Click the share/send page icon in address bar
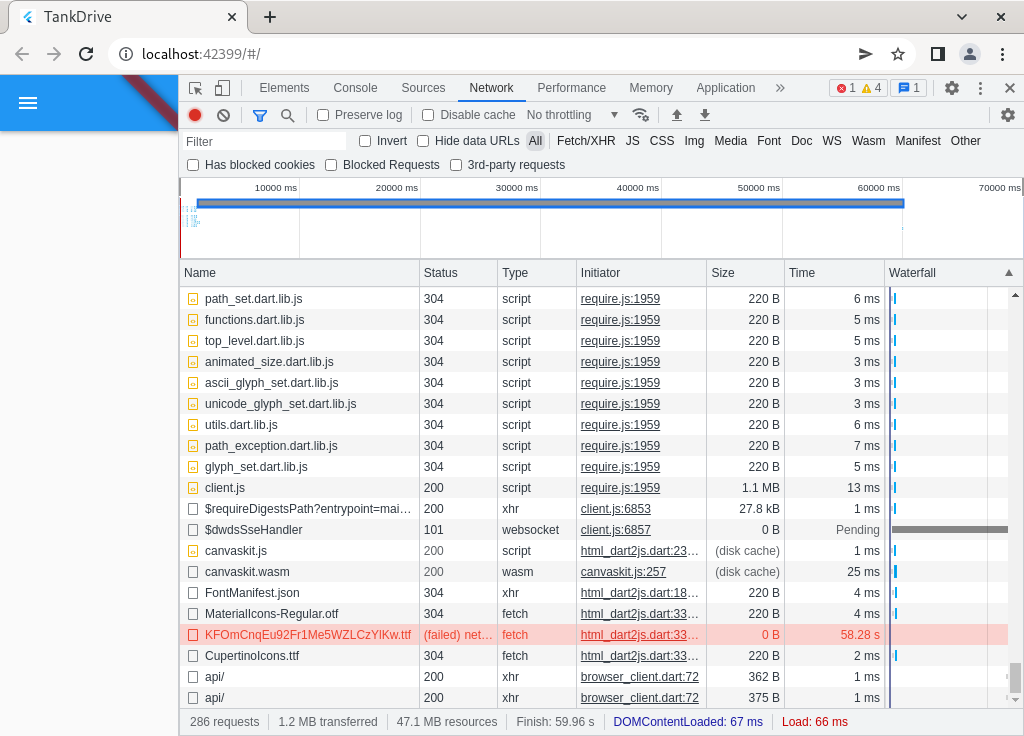 865,54
